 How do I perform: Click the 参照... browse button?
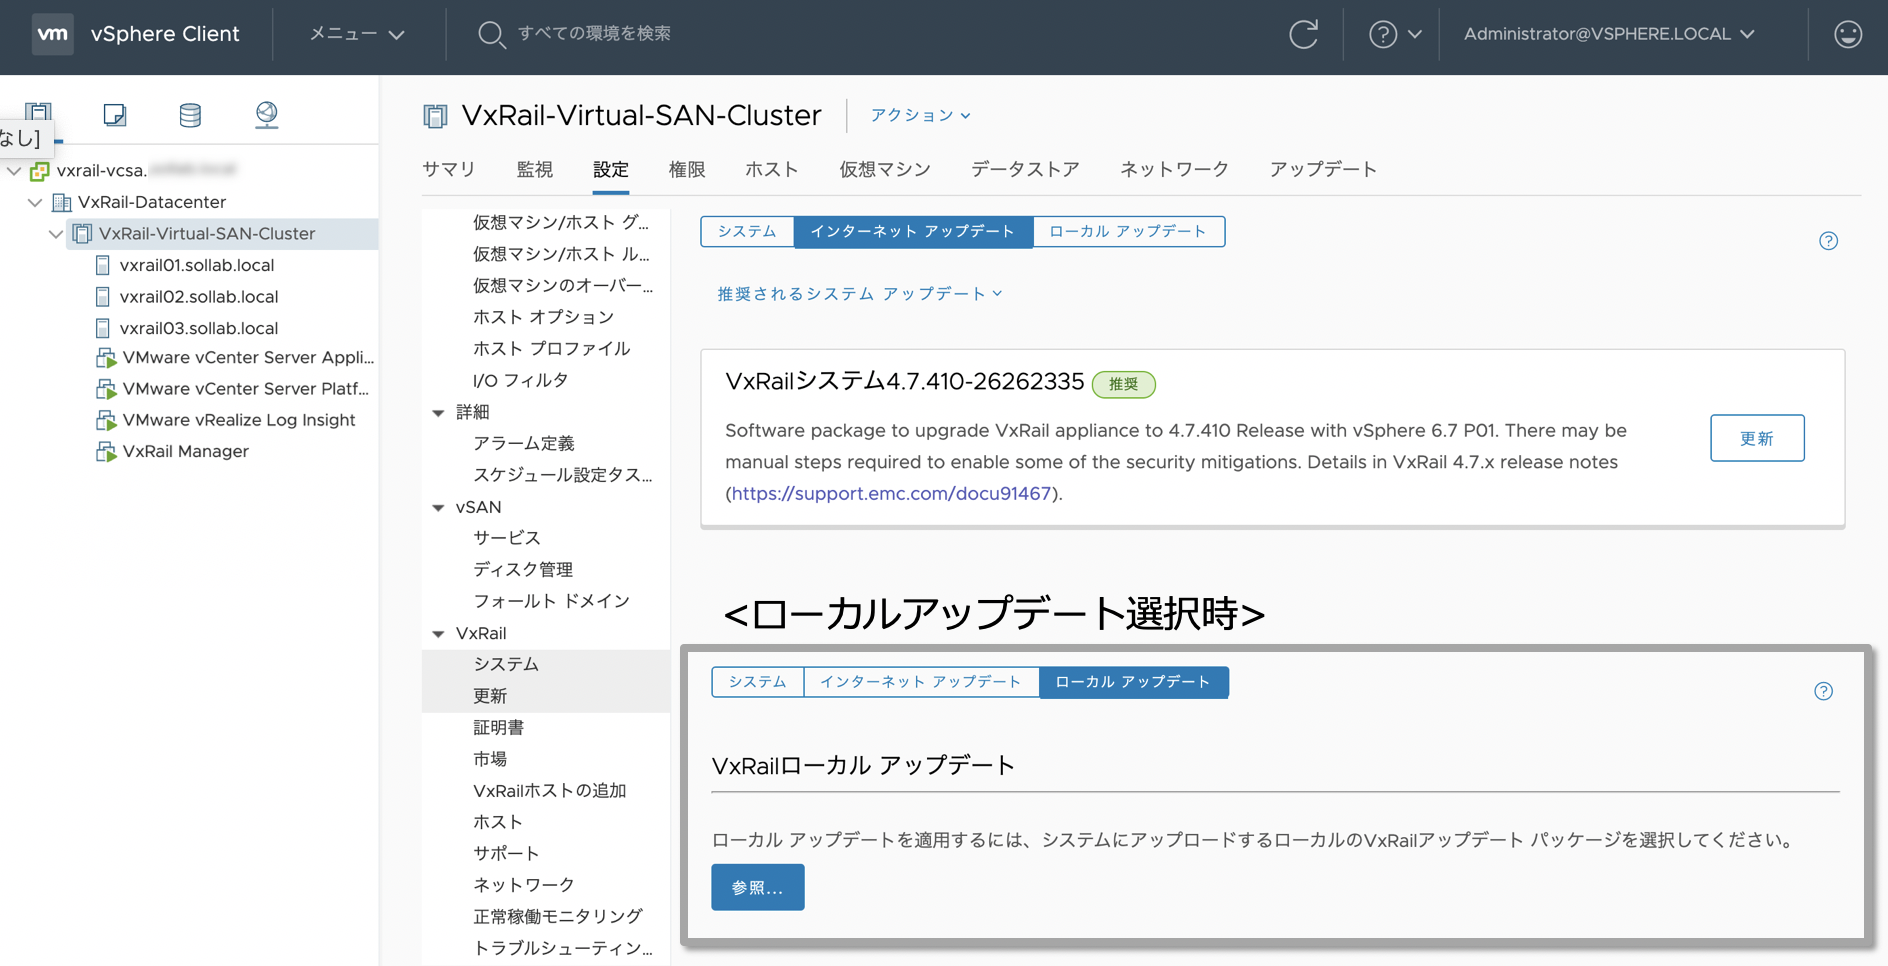tap(757, 887)
